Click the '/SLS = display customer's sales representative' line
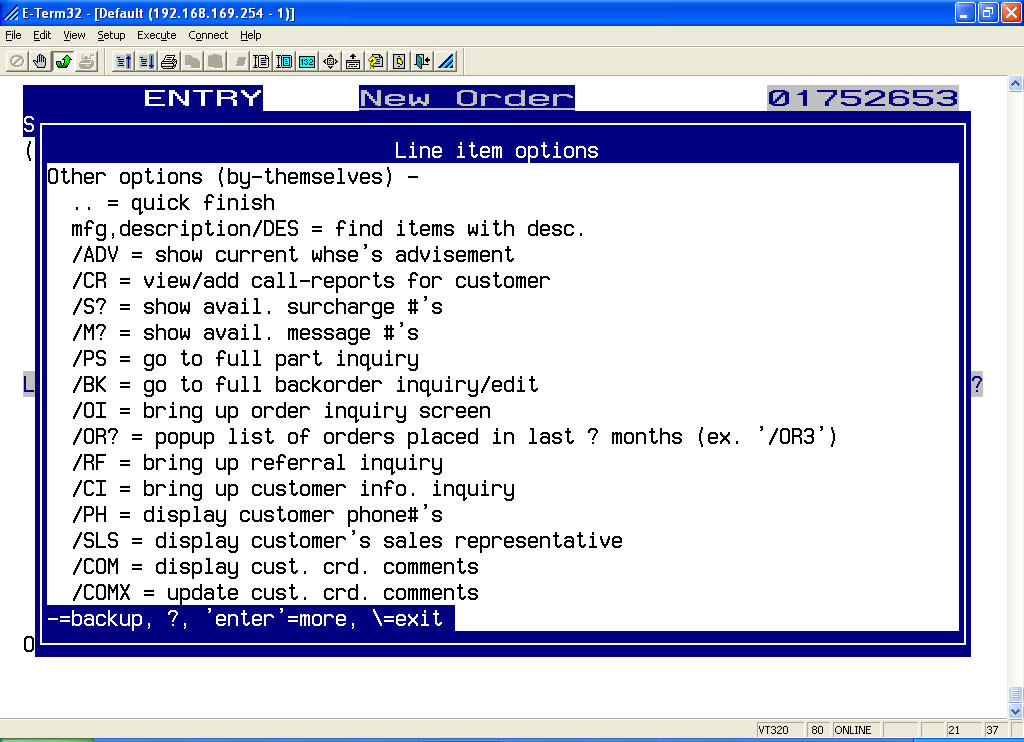The width and height of the screenshot is (1024, 742). pos(347,541)
